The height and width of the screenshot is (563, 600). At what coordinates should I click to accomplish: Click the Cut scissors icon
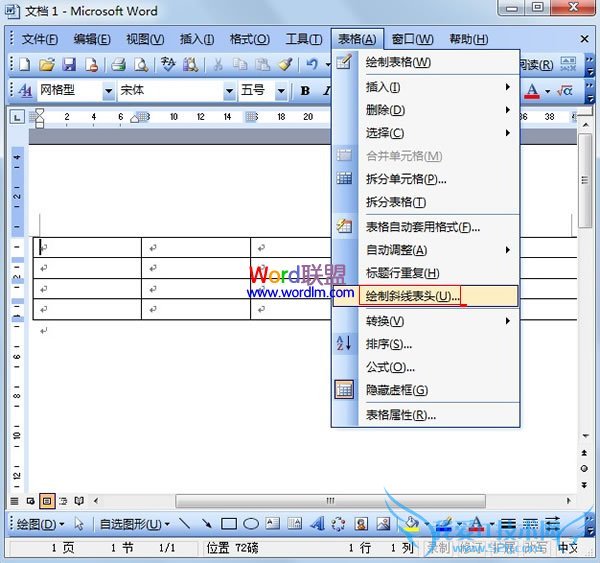coord(218,64)
